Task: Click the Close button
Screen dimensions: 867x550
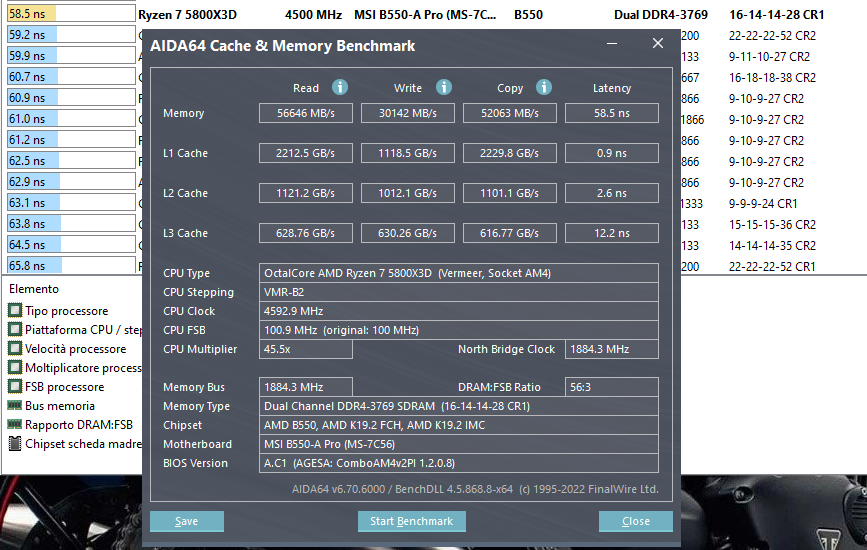Action: click(x=636, y=521)
